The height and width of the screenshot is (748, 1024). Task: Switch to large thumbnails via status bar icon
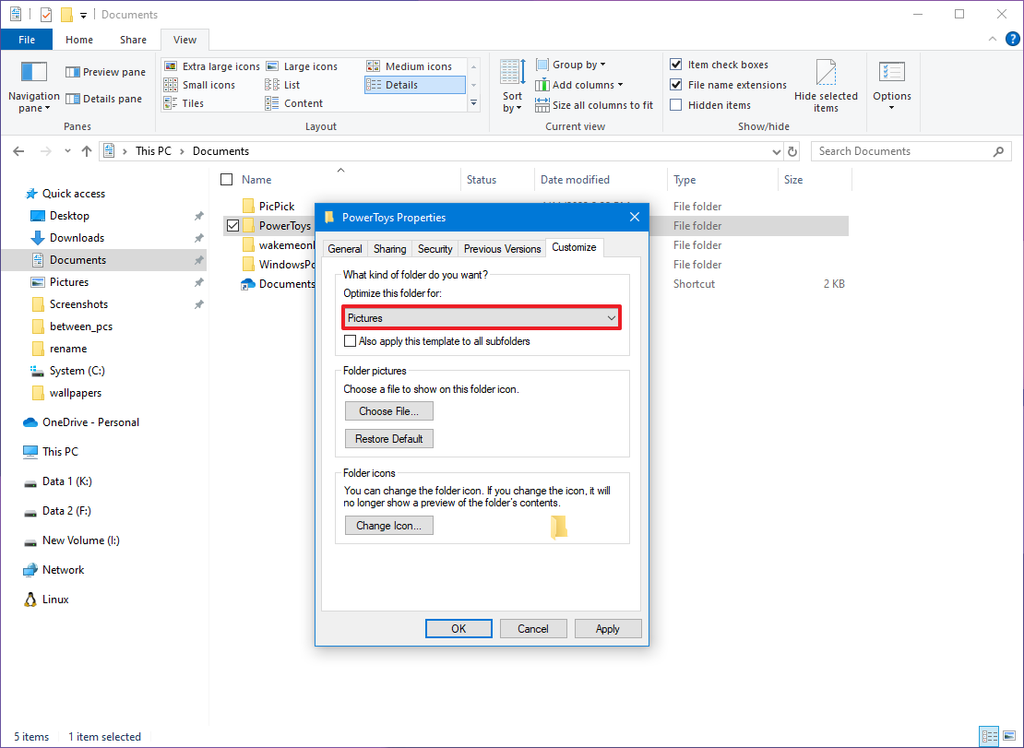click(x=1010, y=736)
